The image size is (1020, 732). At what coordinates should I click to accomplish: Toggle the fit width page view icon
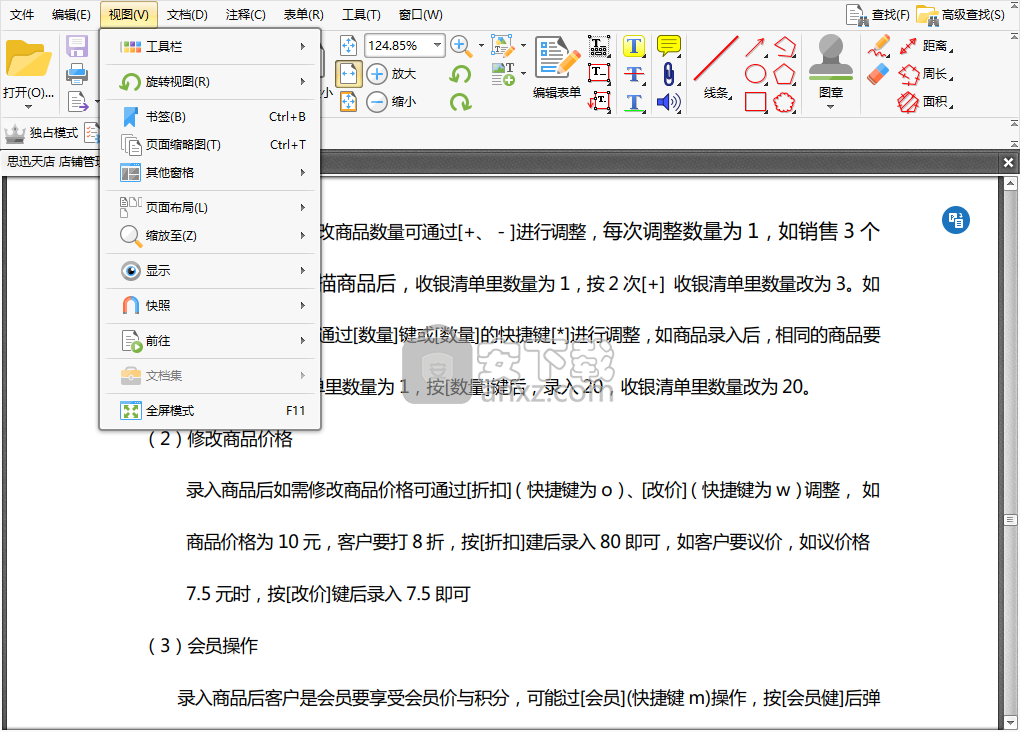[x=349, y=74]
